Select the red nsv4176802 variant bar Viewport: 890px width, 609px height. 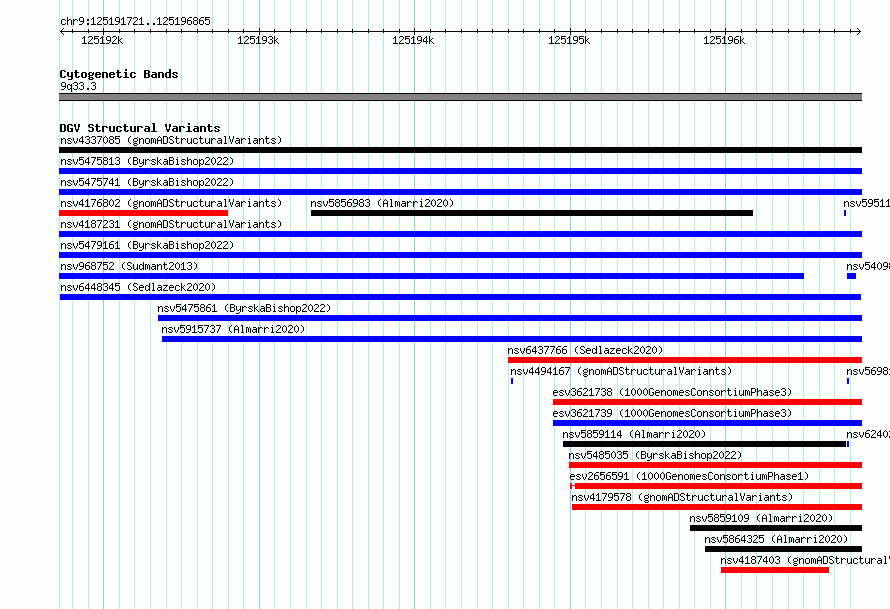tap(144, 213)
